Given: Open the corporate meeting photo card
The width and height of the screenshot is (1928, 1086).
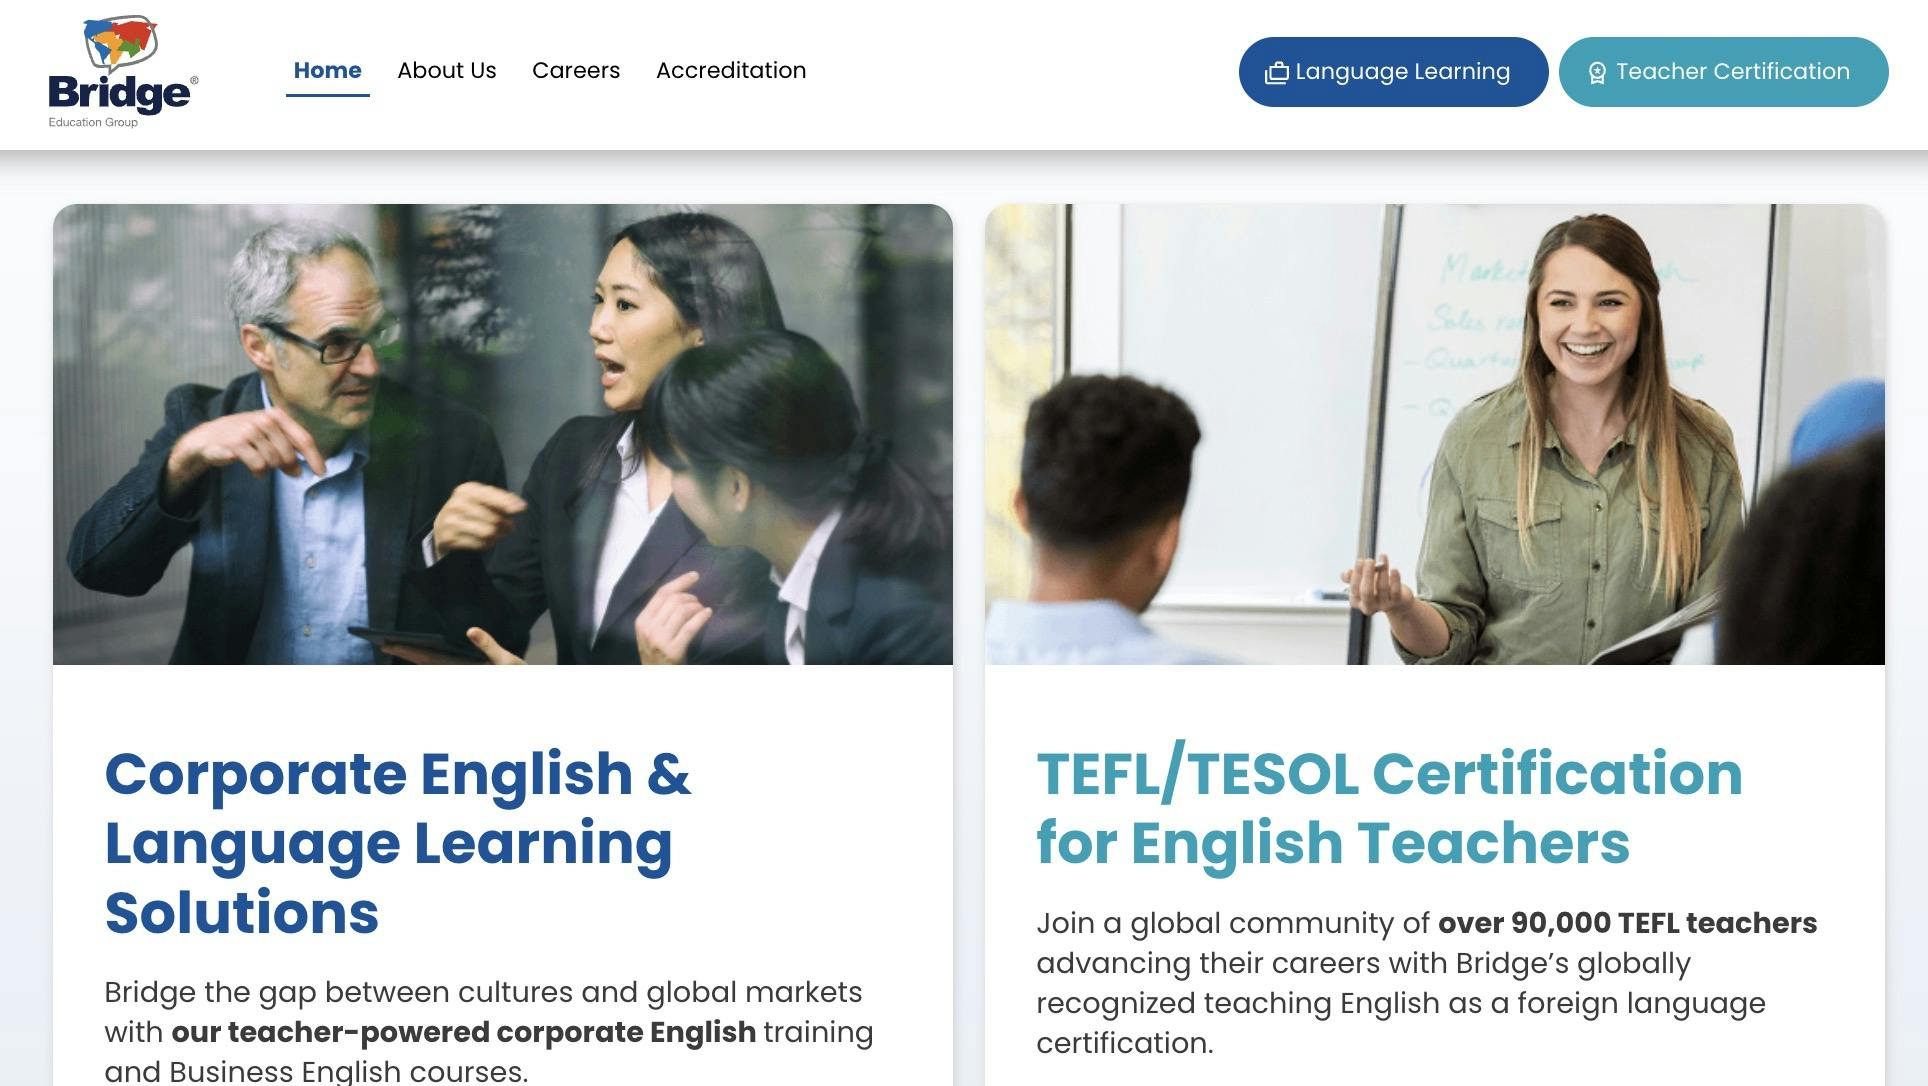Looking at the screenshot, I should coord(503,434).
